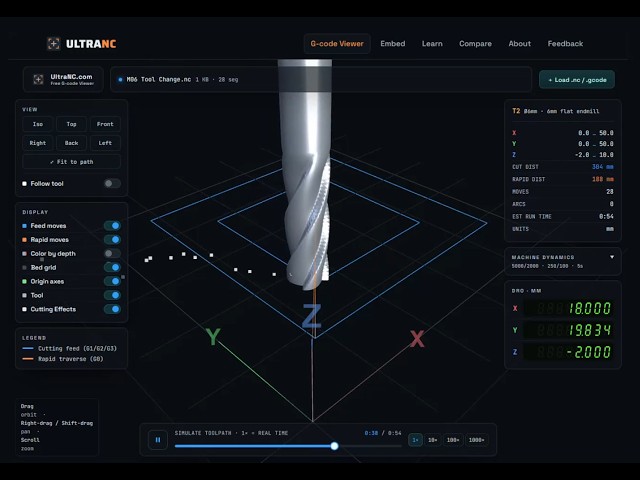Viewport: 640px width, 480px height.
Task: Toggle the Follow tool switch
Action: [x=112, y=184]
